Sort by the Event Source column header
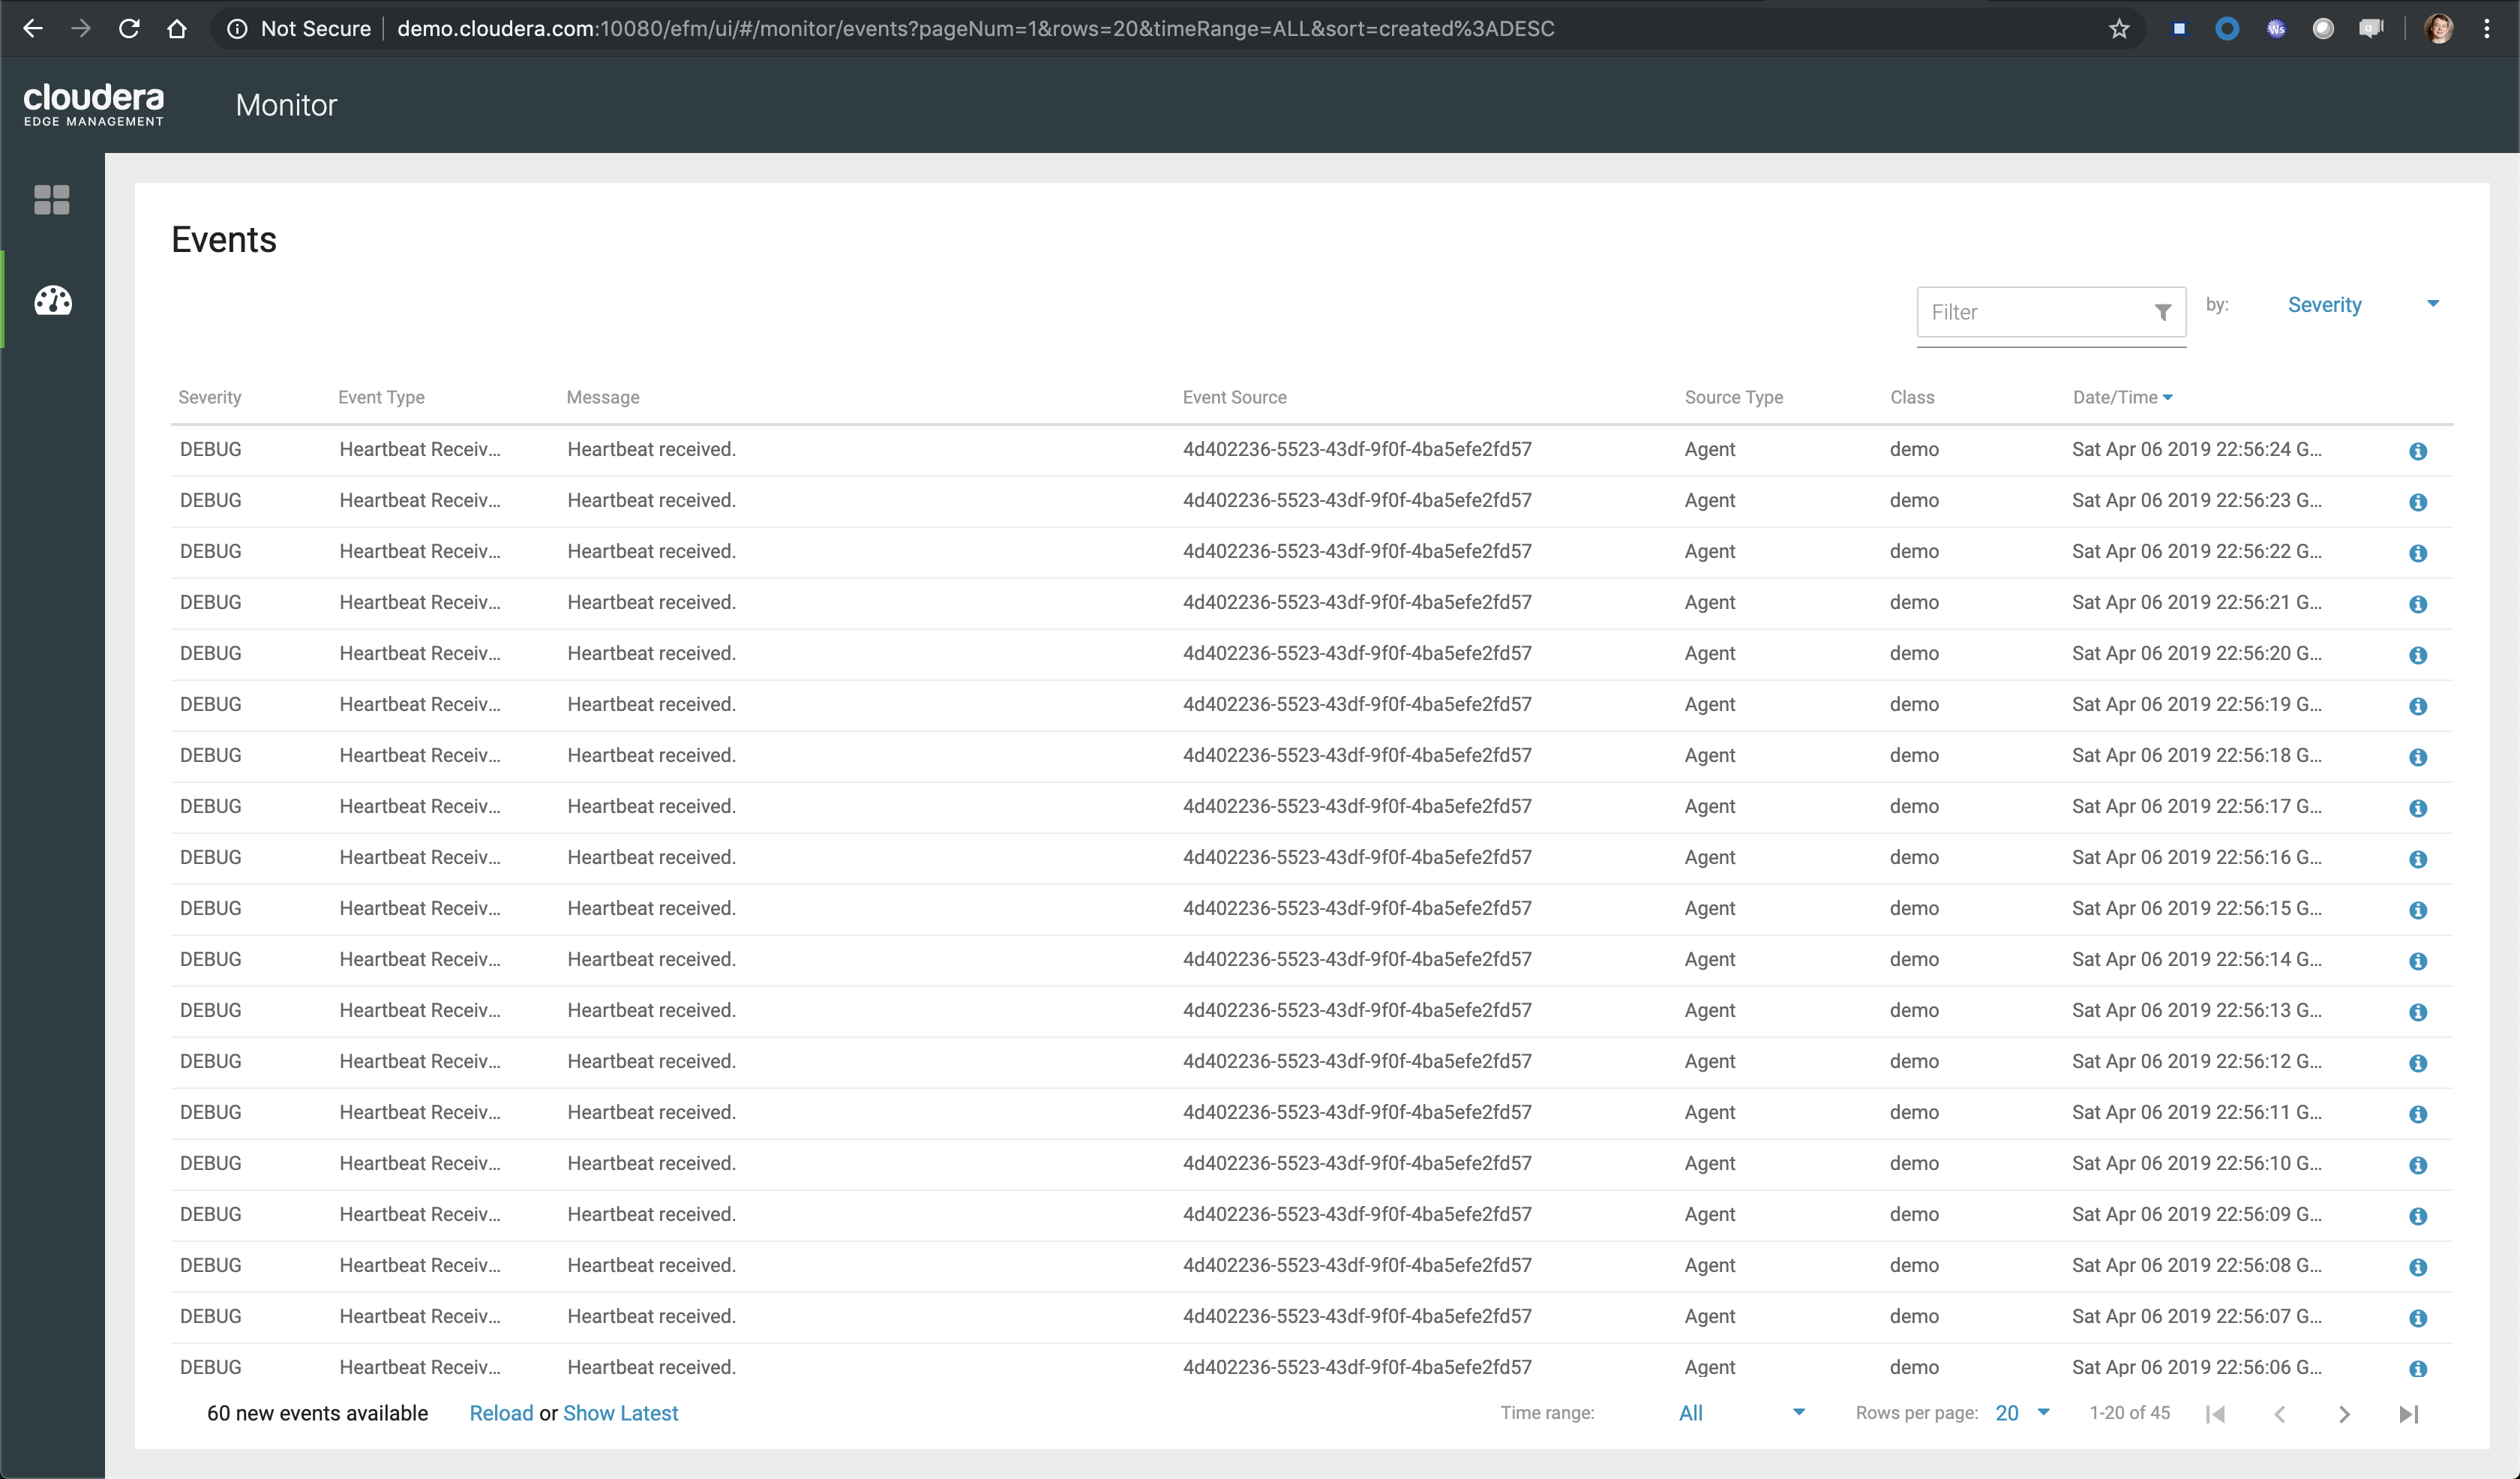2520x1479 pixels. coord(1234,398)
